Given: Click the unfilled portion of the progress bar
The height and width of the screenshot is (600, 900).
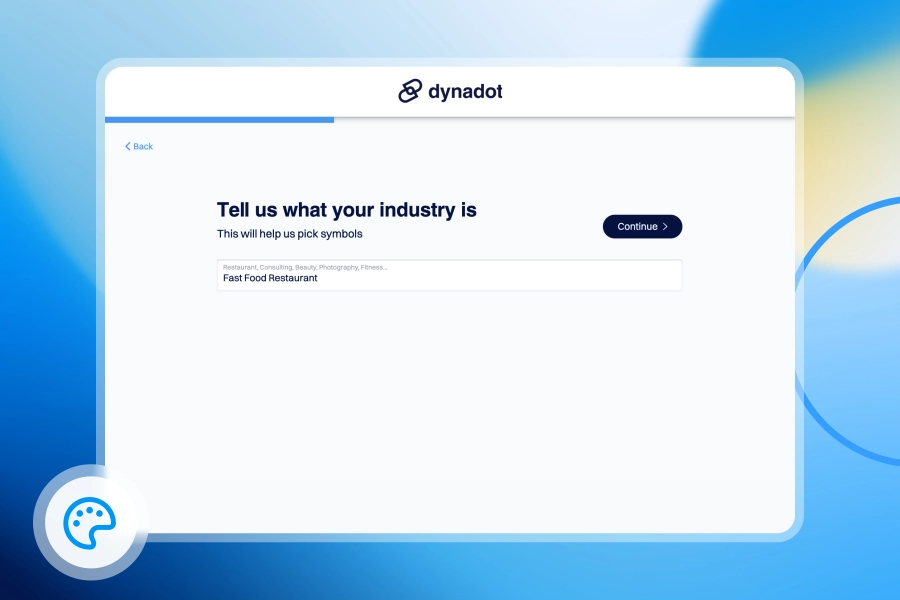Looking at the screenshot, I should [560, 120].
